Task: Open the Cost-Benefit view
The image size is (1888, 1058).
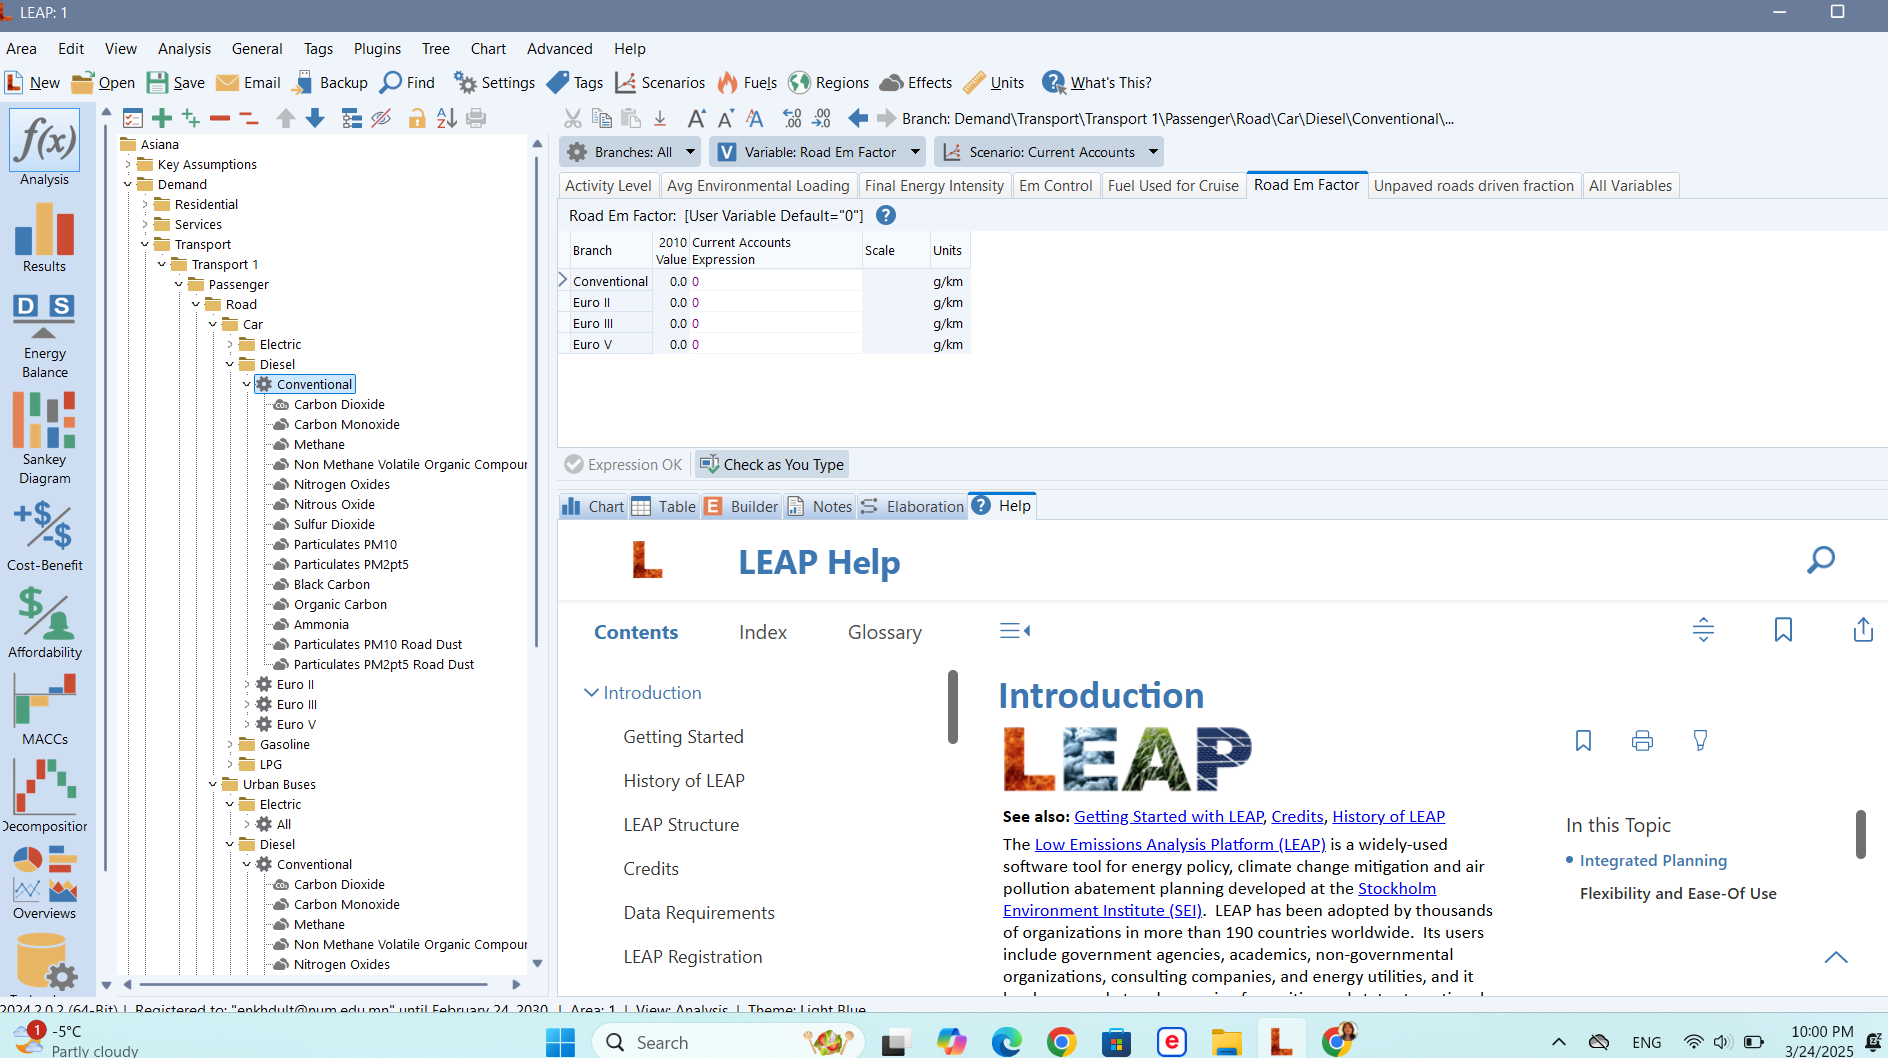Action: coord(44,537)
